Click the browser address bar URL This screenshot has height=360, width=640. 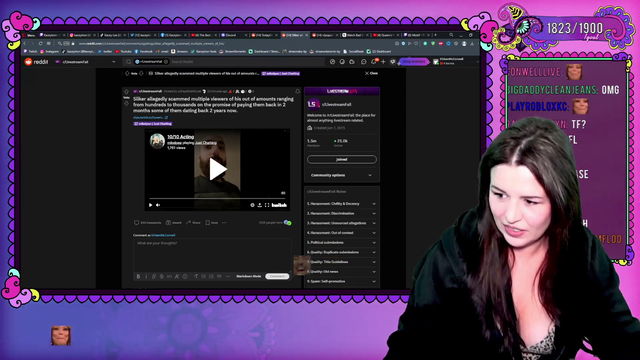click(x=152, y=44)
